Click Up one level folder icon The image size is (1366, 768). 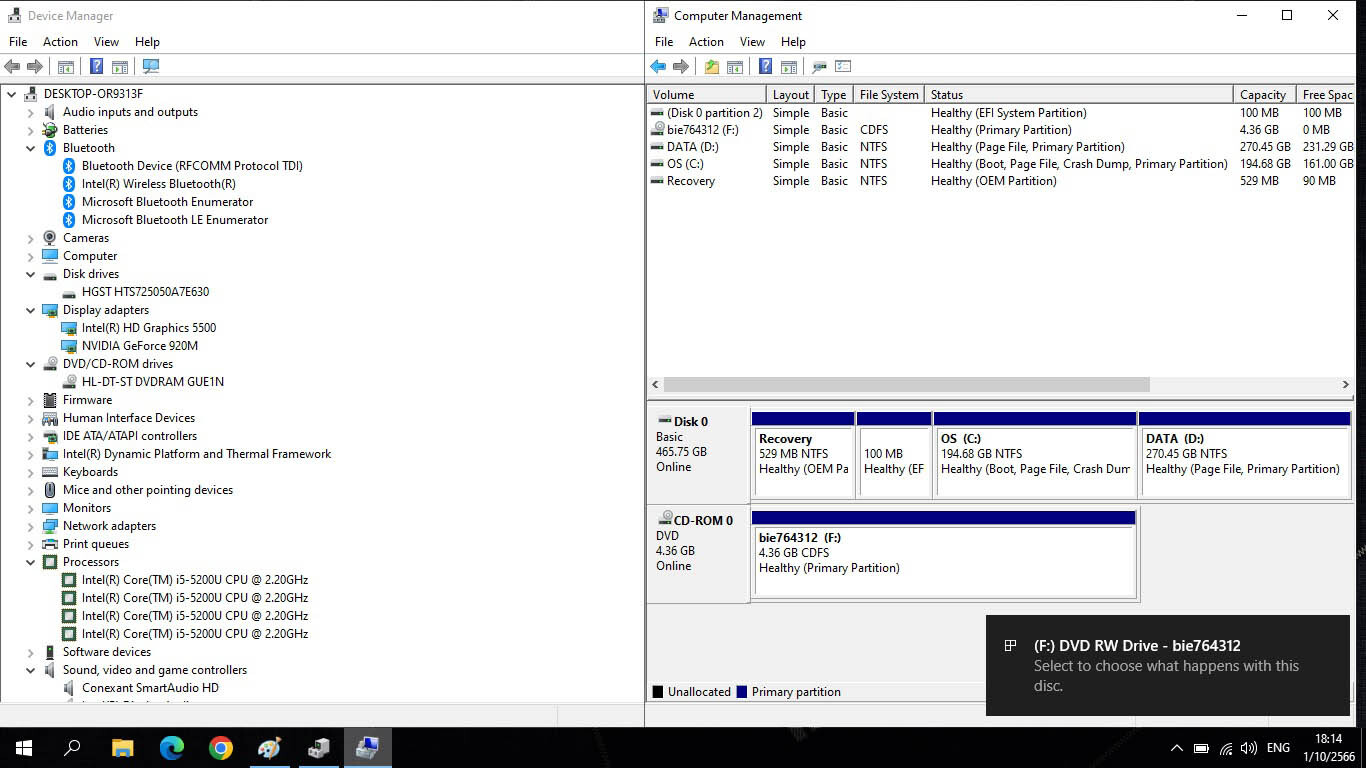(x=711, y=67)
